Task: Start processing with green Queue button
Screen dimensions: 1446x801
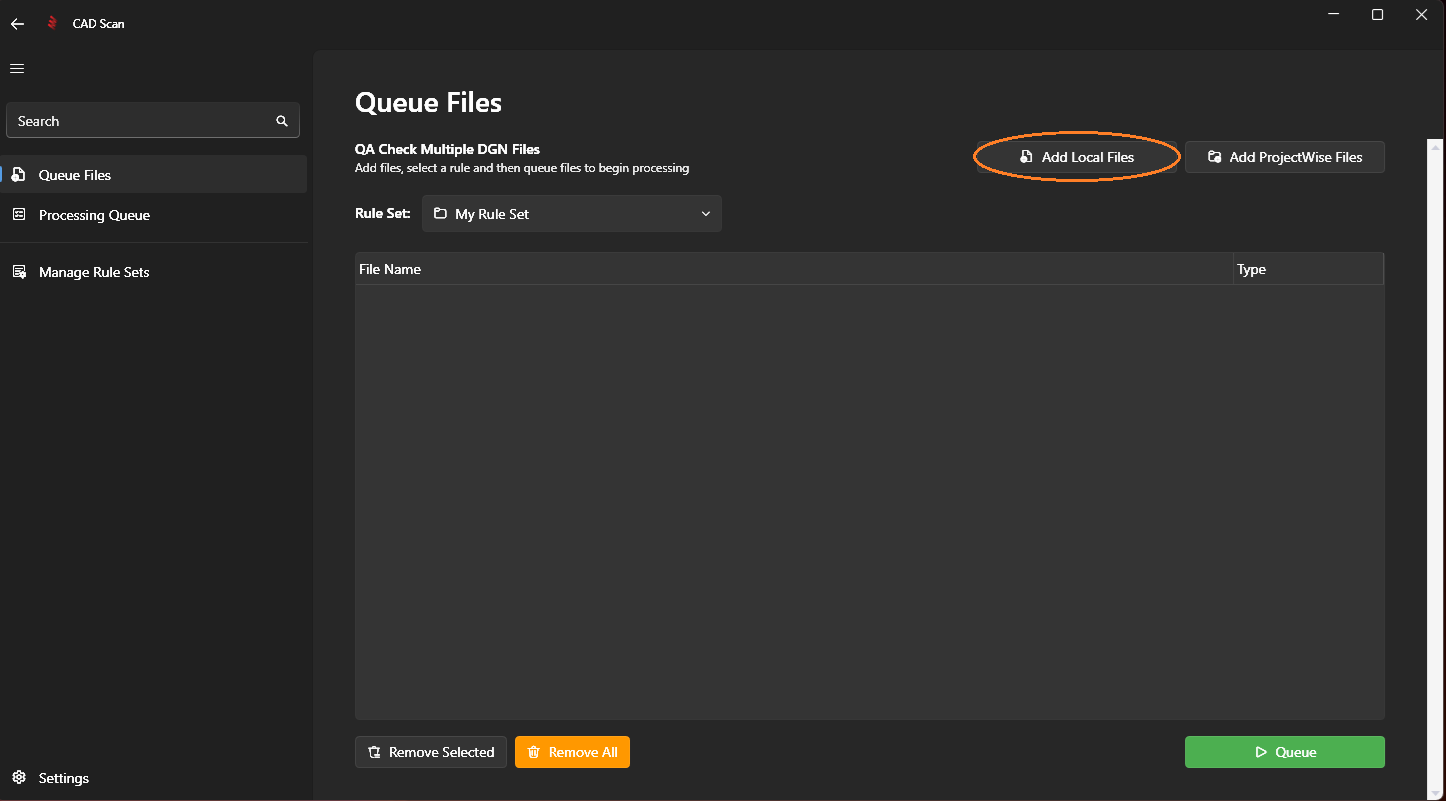Action: 1284,752
